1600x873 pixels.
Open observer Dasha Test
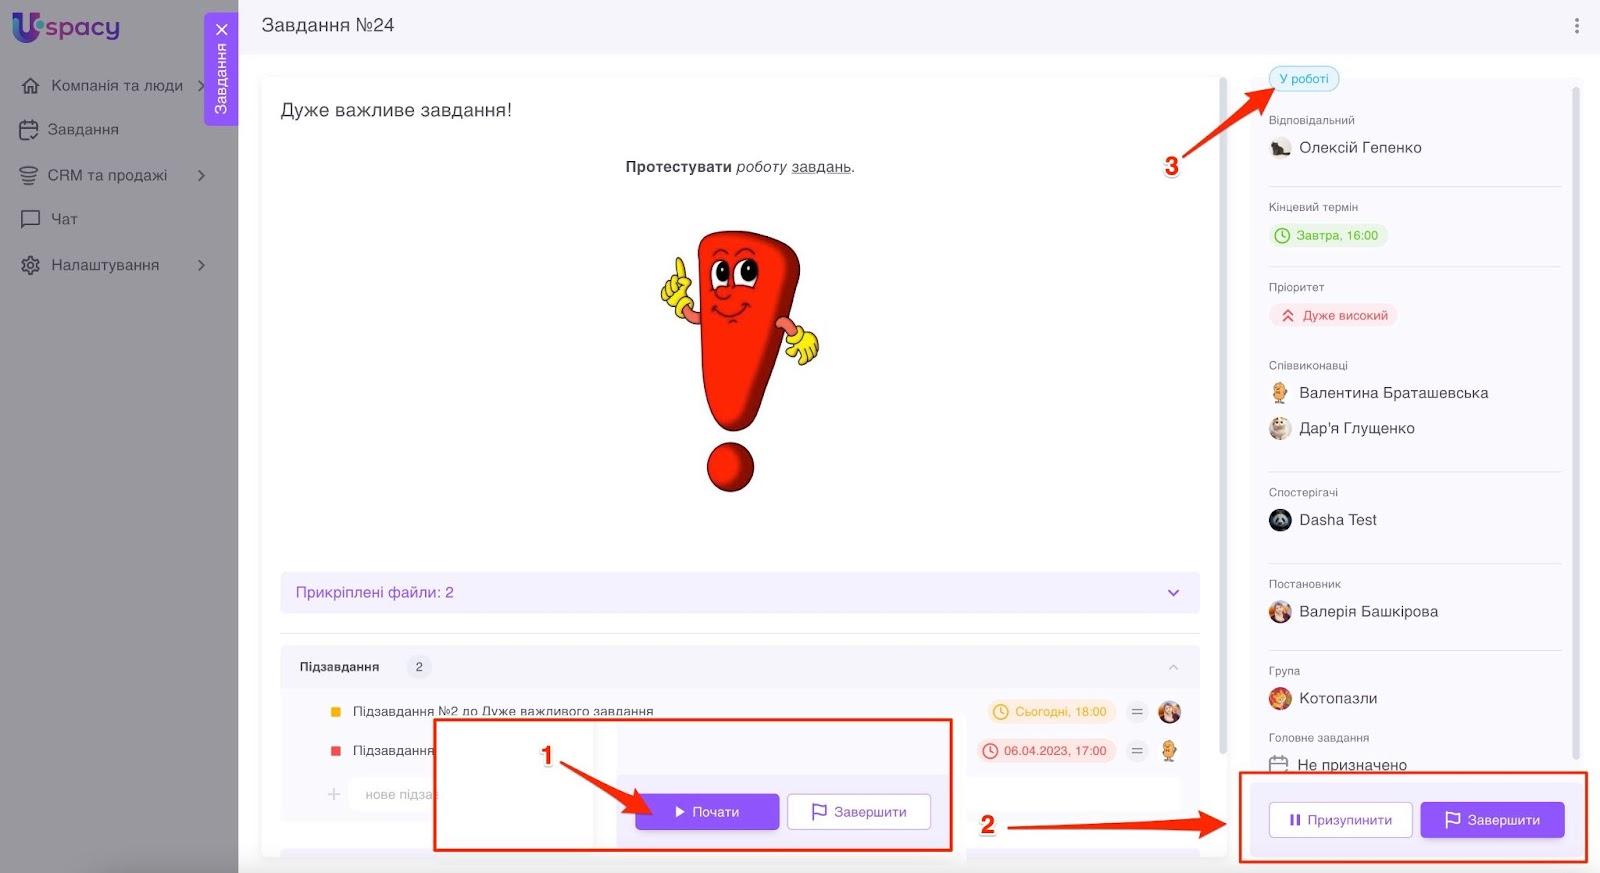1338,520
